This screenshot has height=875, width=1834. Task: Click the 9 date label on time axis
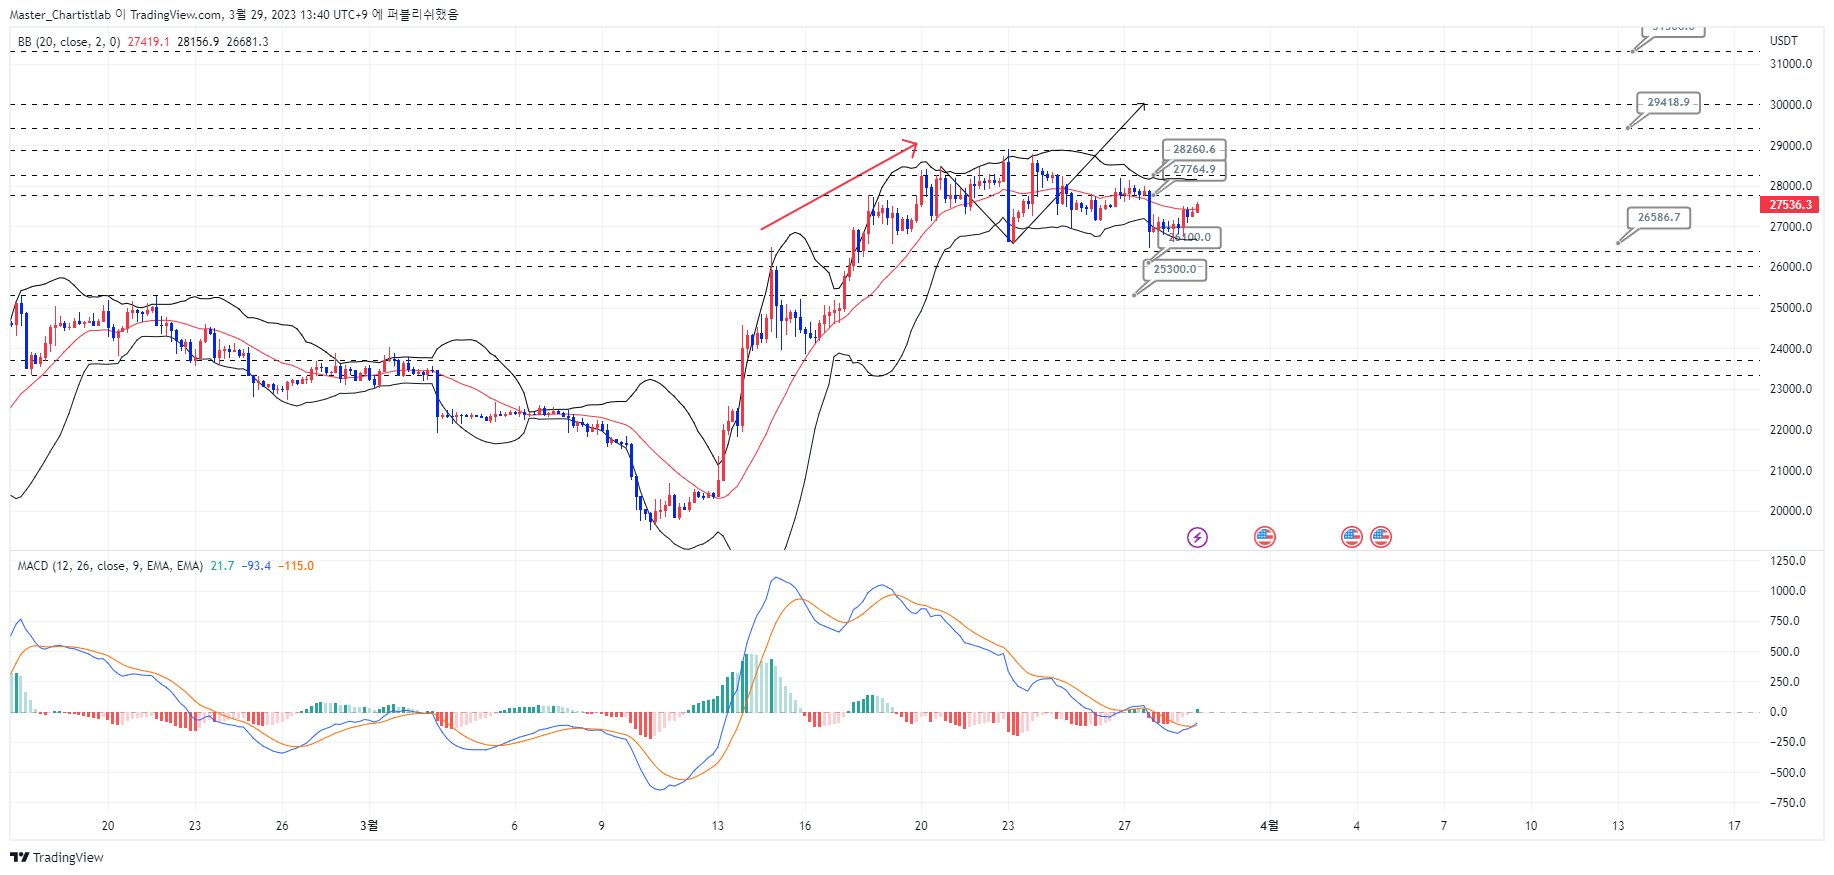(x=601, y=826)
